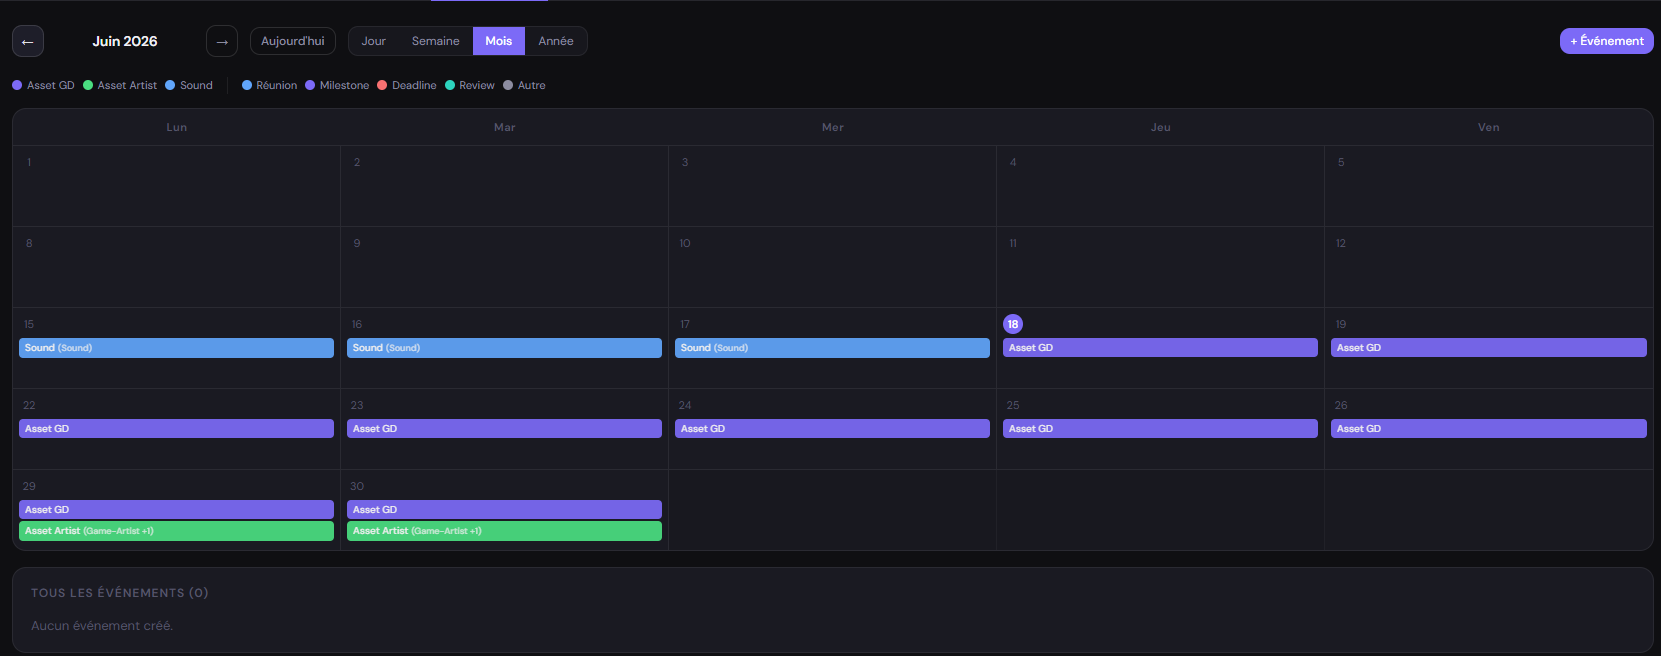The width and height of the screenshot is (1661, 656).
Task: Toggle the Autre legend filter
Action: (524, 85)
